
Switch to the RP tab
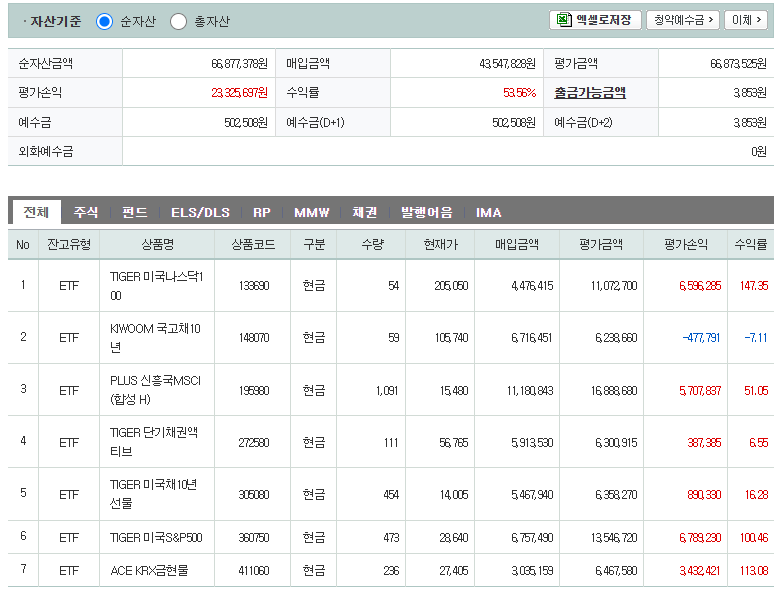coord(261,212)
